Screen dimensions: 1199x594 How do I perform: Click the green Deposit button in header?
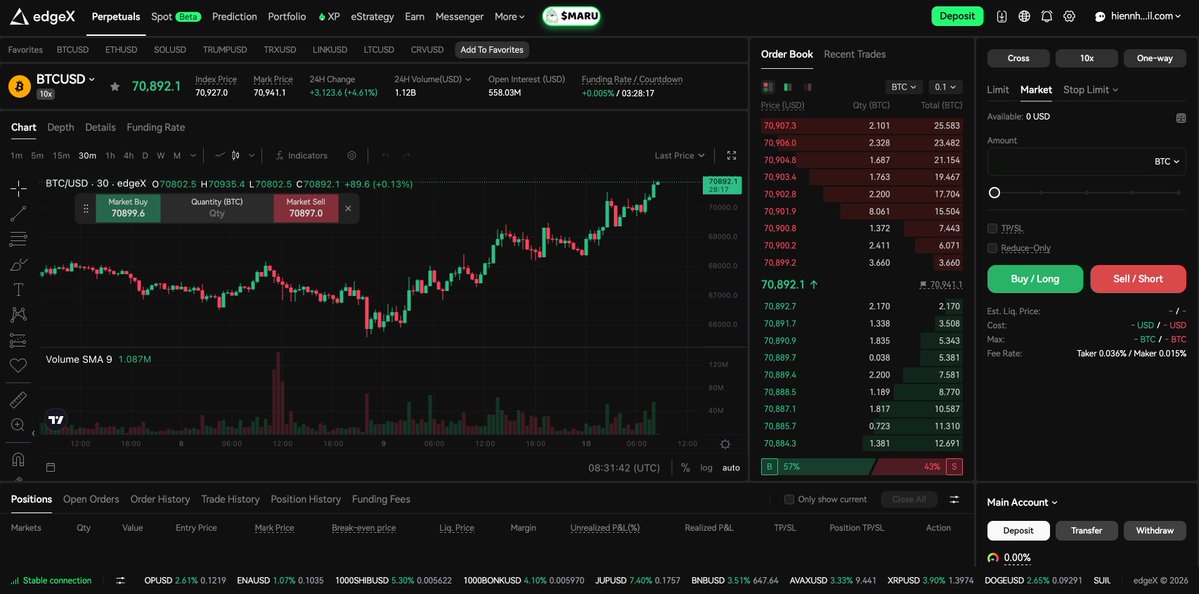coord(957,16)
